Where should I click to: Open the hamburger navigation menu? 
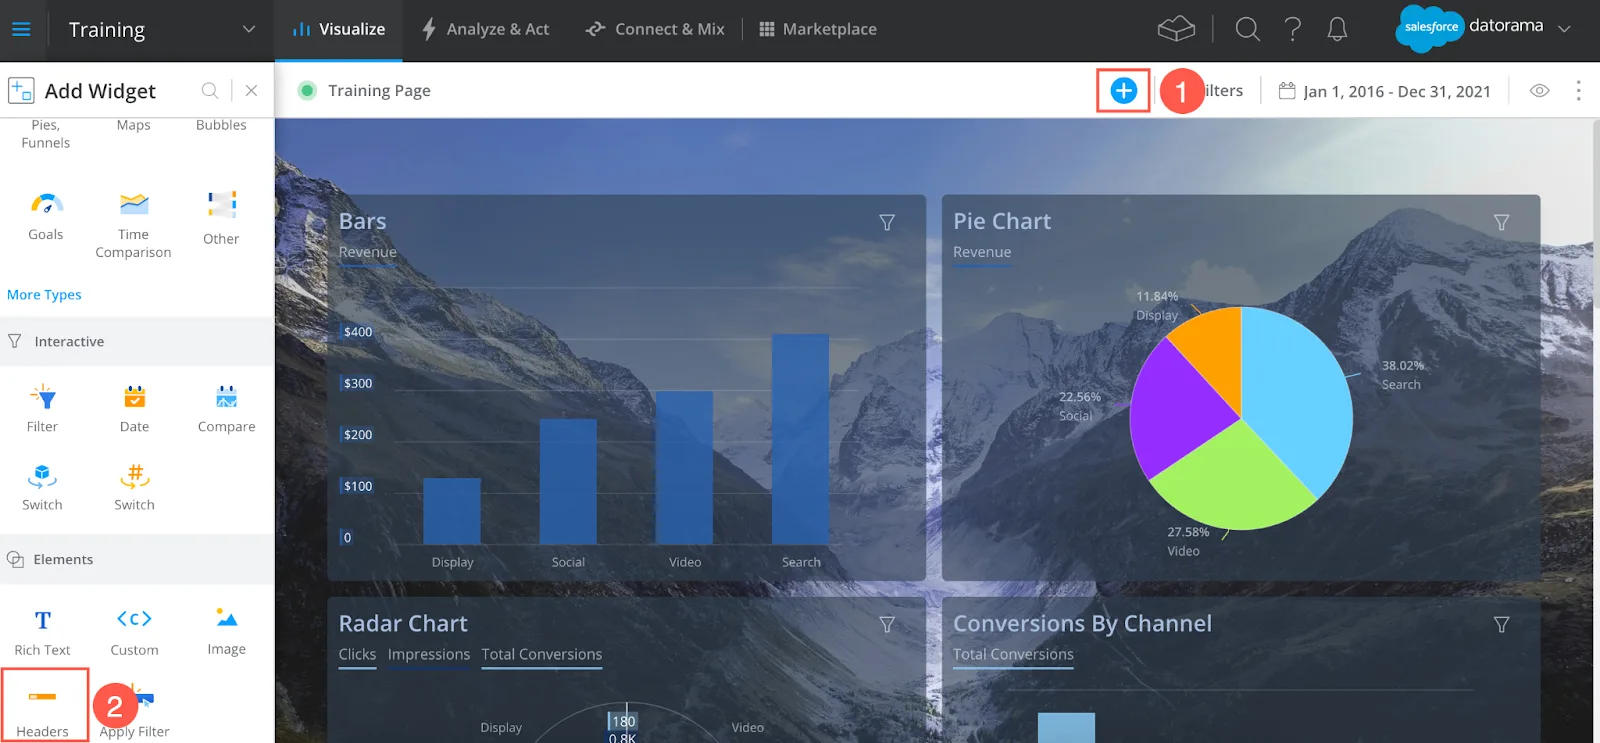pyautogui.click(x=21, y=29)
